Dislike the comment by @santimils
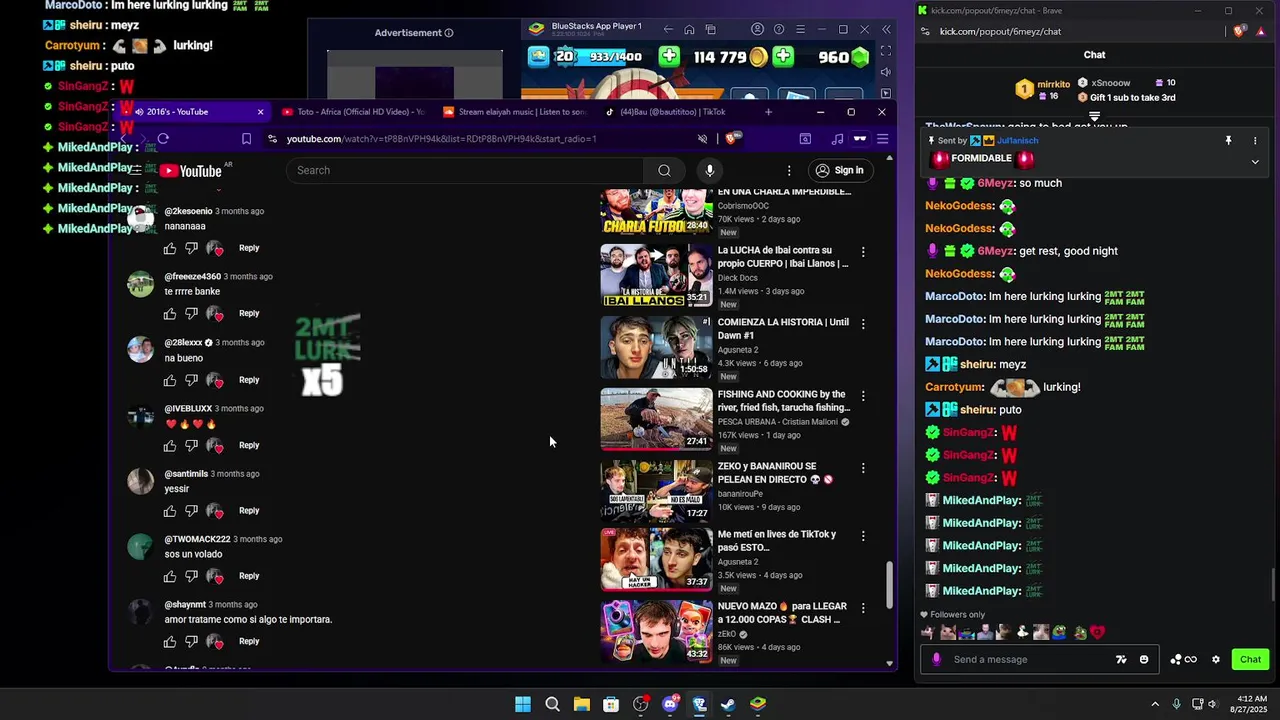The width and height of the screenshot is (1280, 720). point(191,511)
